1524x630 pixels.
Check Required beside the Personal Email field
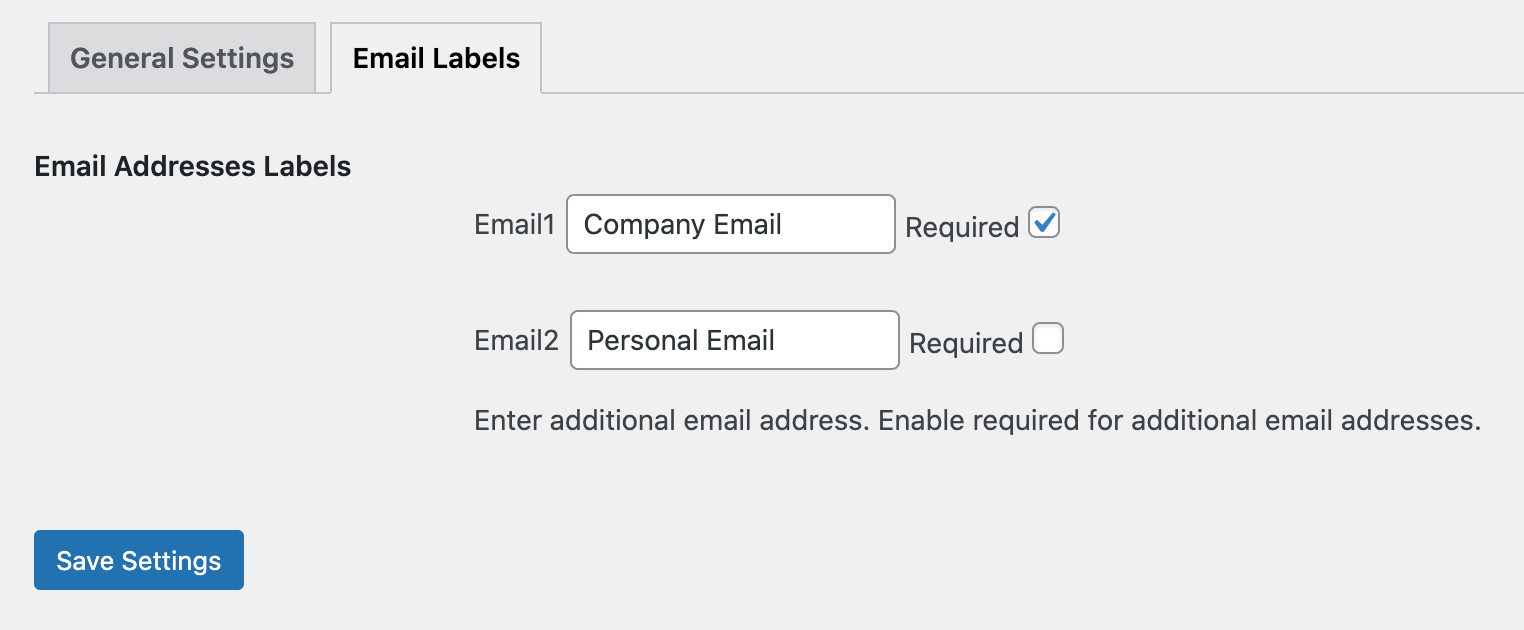(x=1047, y=340)
